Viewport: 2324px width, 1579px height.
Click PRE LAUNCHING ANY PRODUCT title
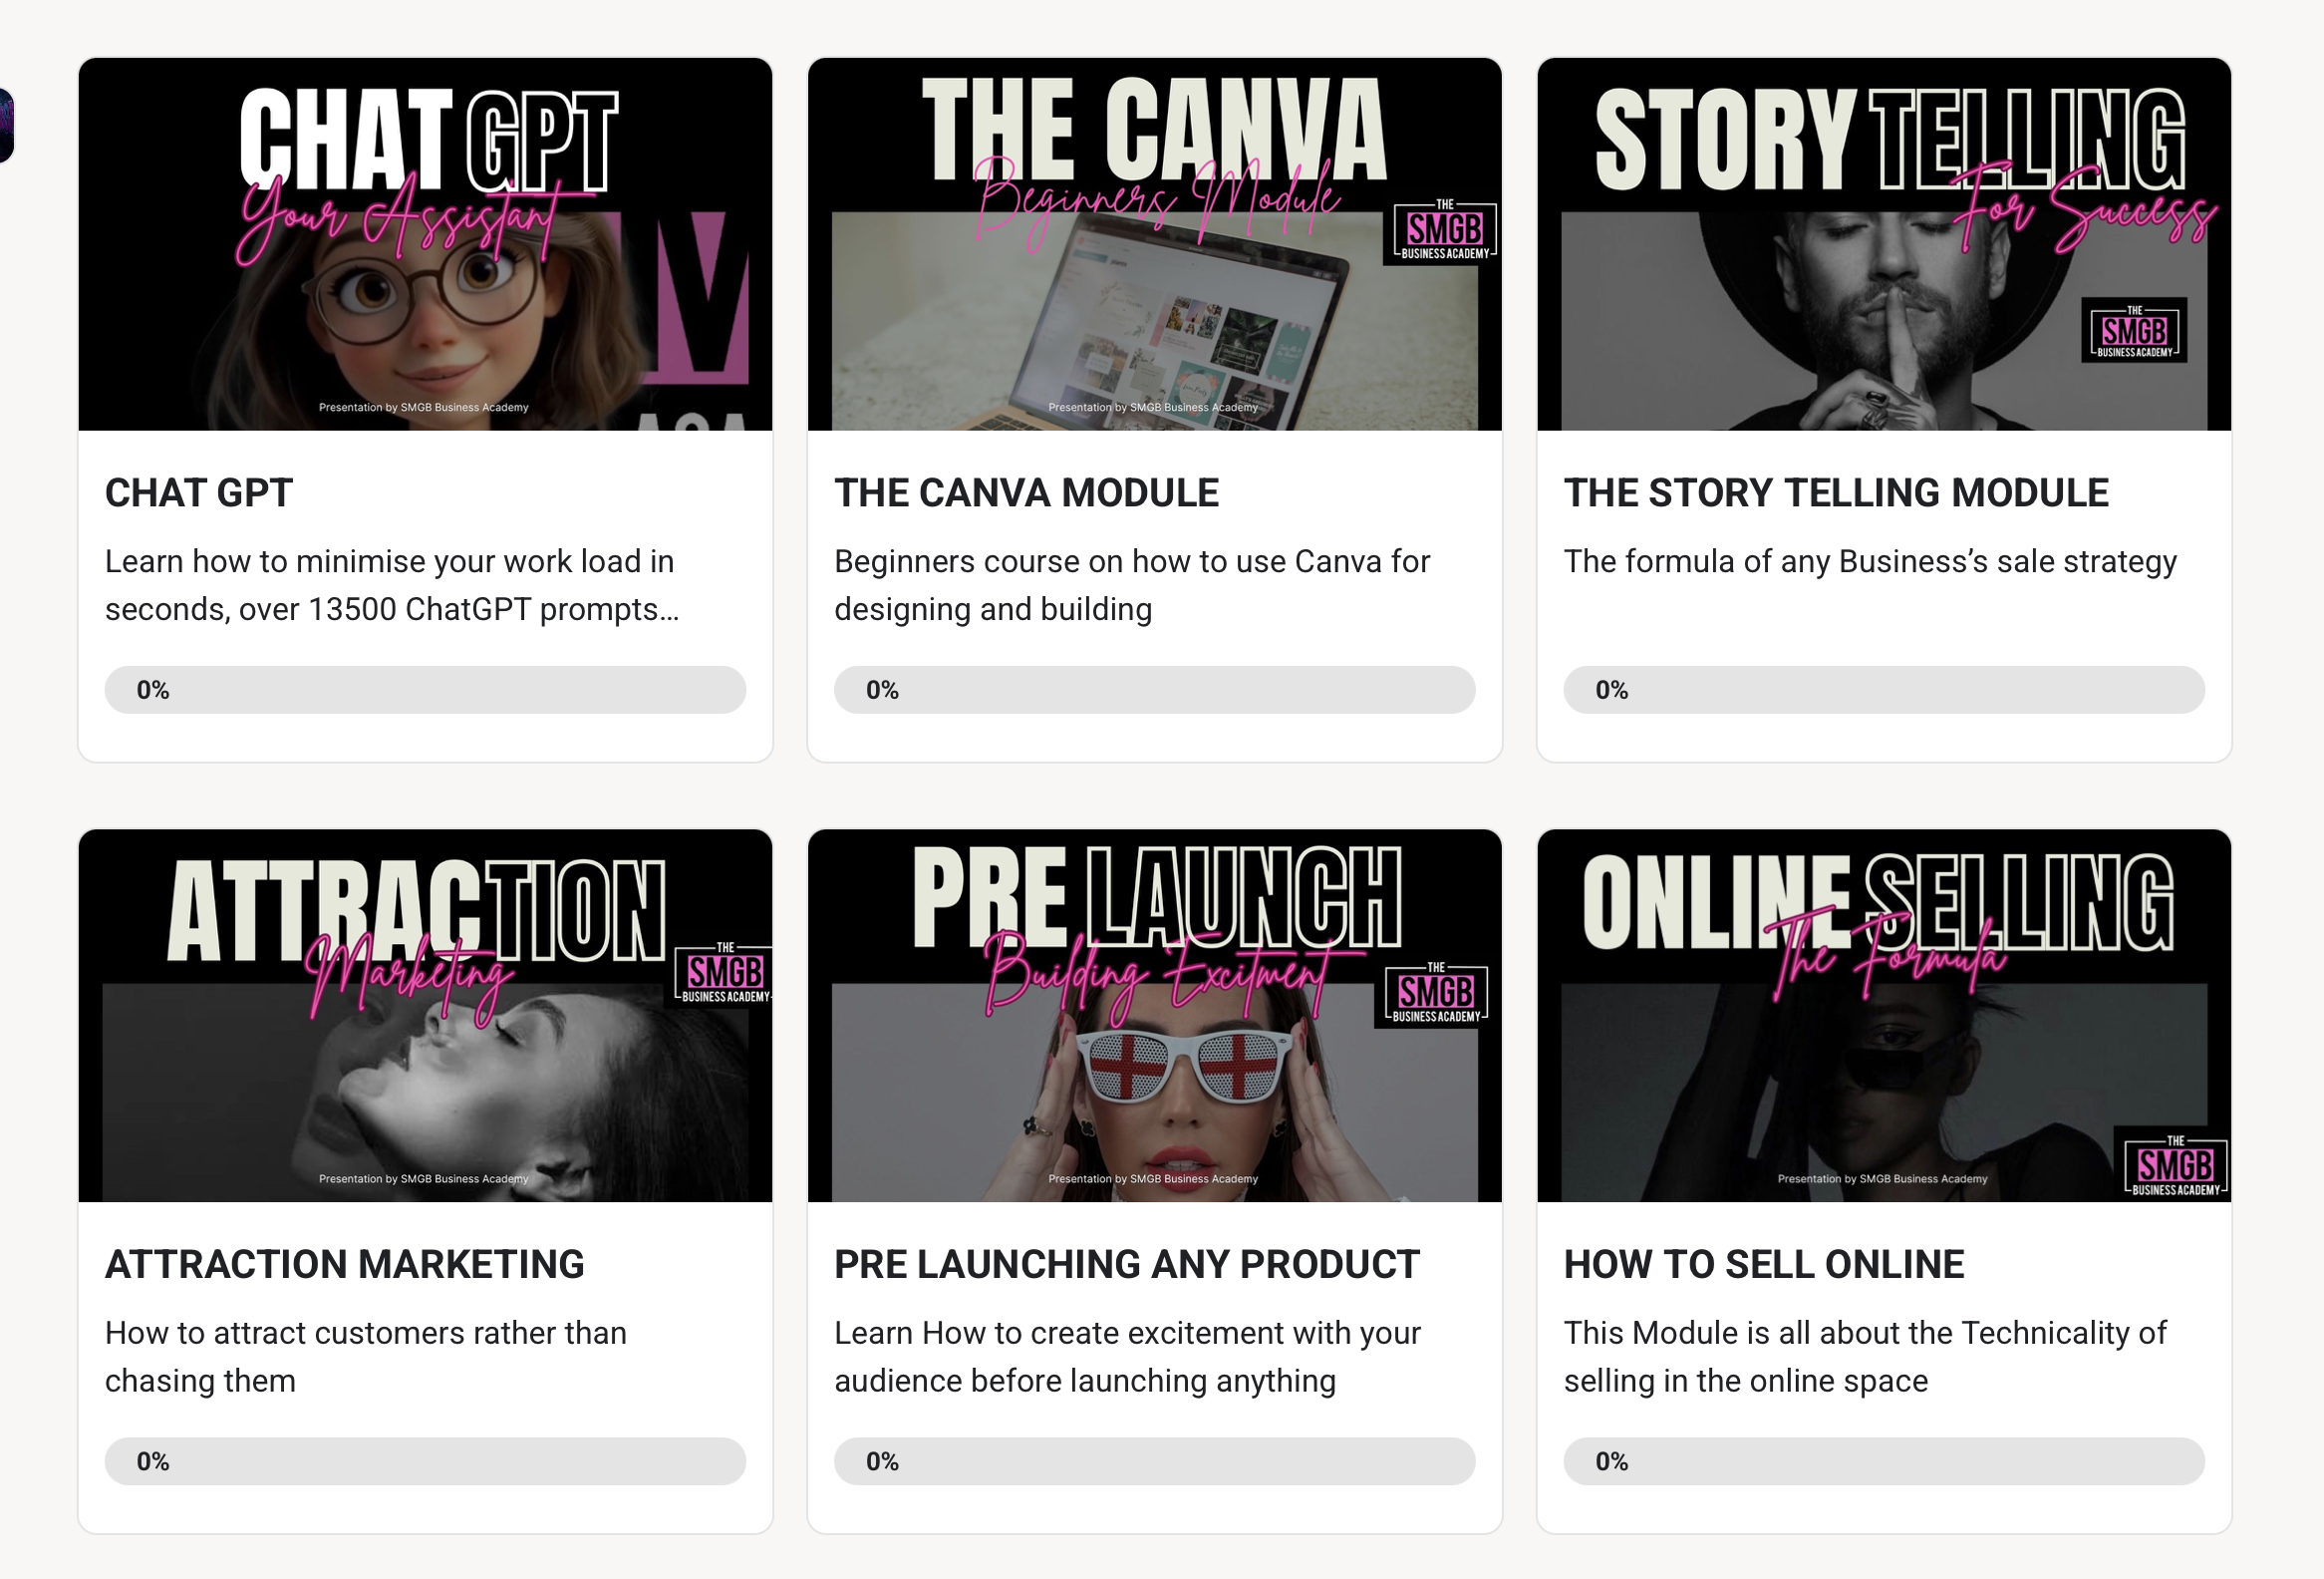point(1126,1264)
